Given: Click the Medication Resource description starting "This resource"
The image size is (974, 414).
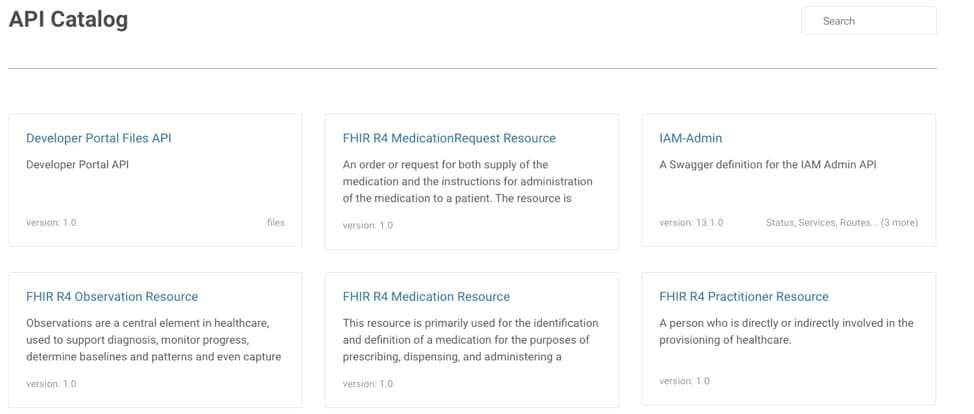Looking at the screenshot, I should 470,340.
